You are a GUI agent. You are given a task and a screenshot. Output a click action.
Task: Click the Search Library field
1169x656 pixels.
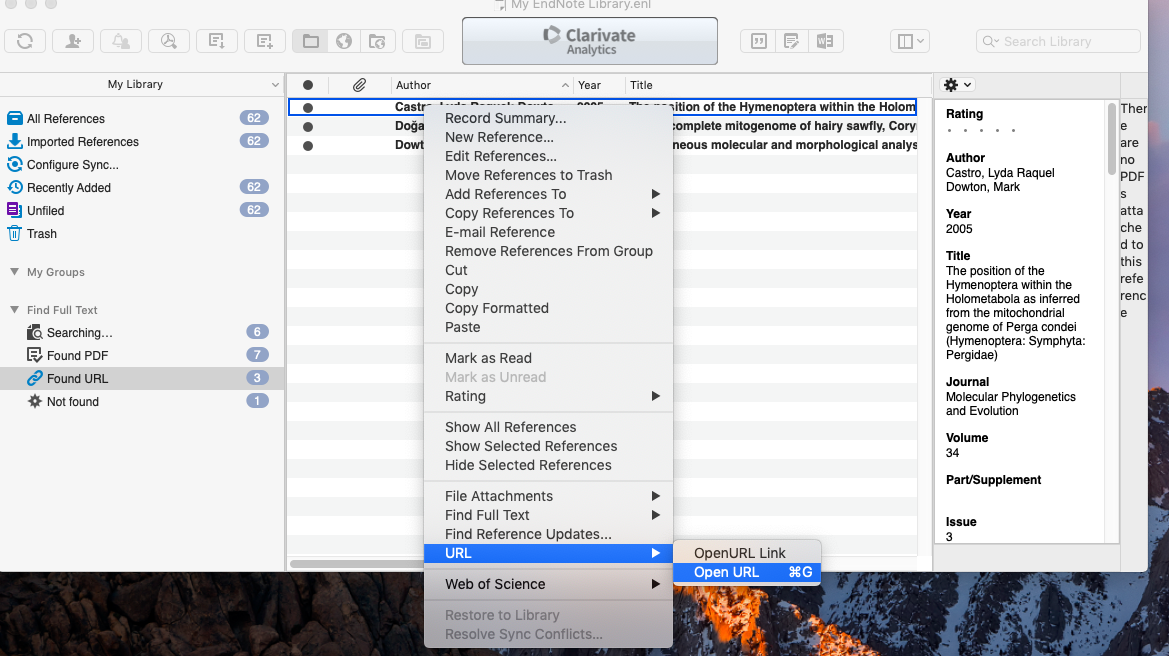(1058, 41)
